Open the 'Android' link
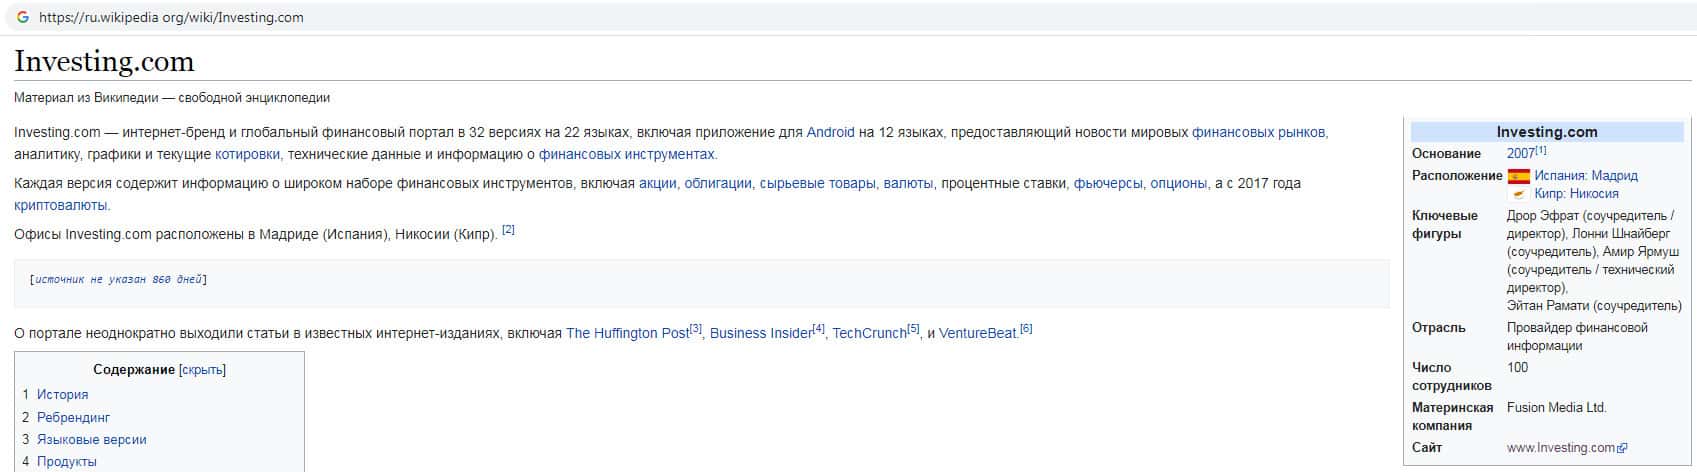Screen dimensions: 1697x472 [830, 132]
